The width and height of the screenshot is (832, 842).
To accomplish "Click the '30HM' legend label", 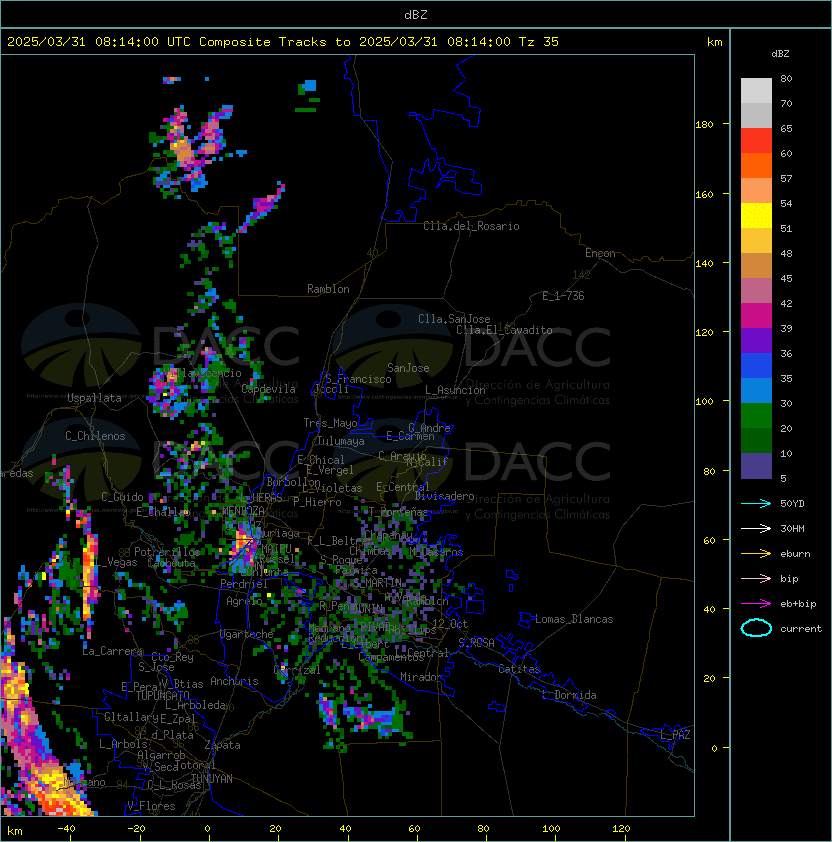I will 792,529.
